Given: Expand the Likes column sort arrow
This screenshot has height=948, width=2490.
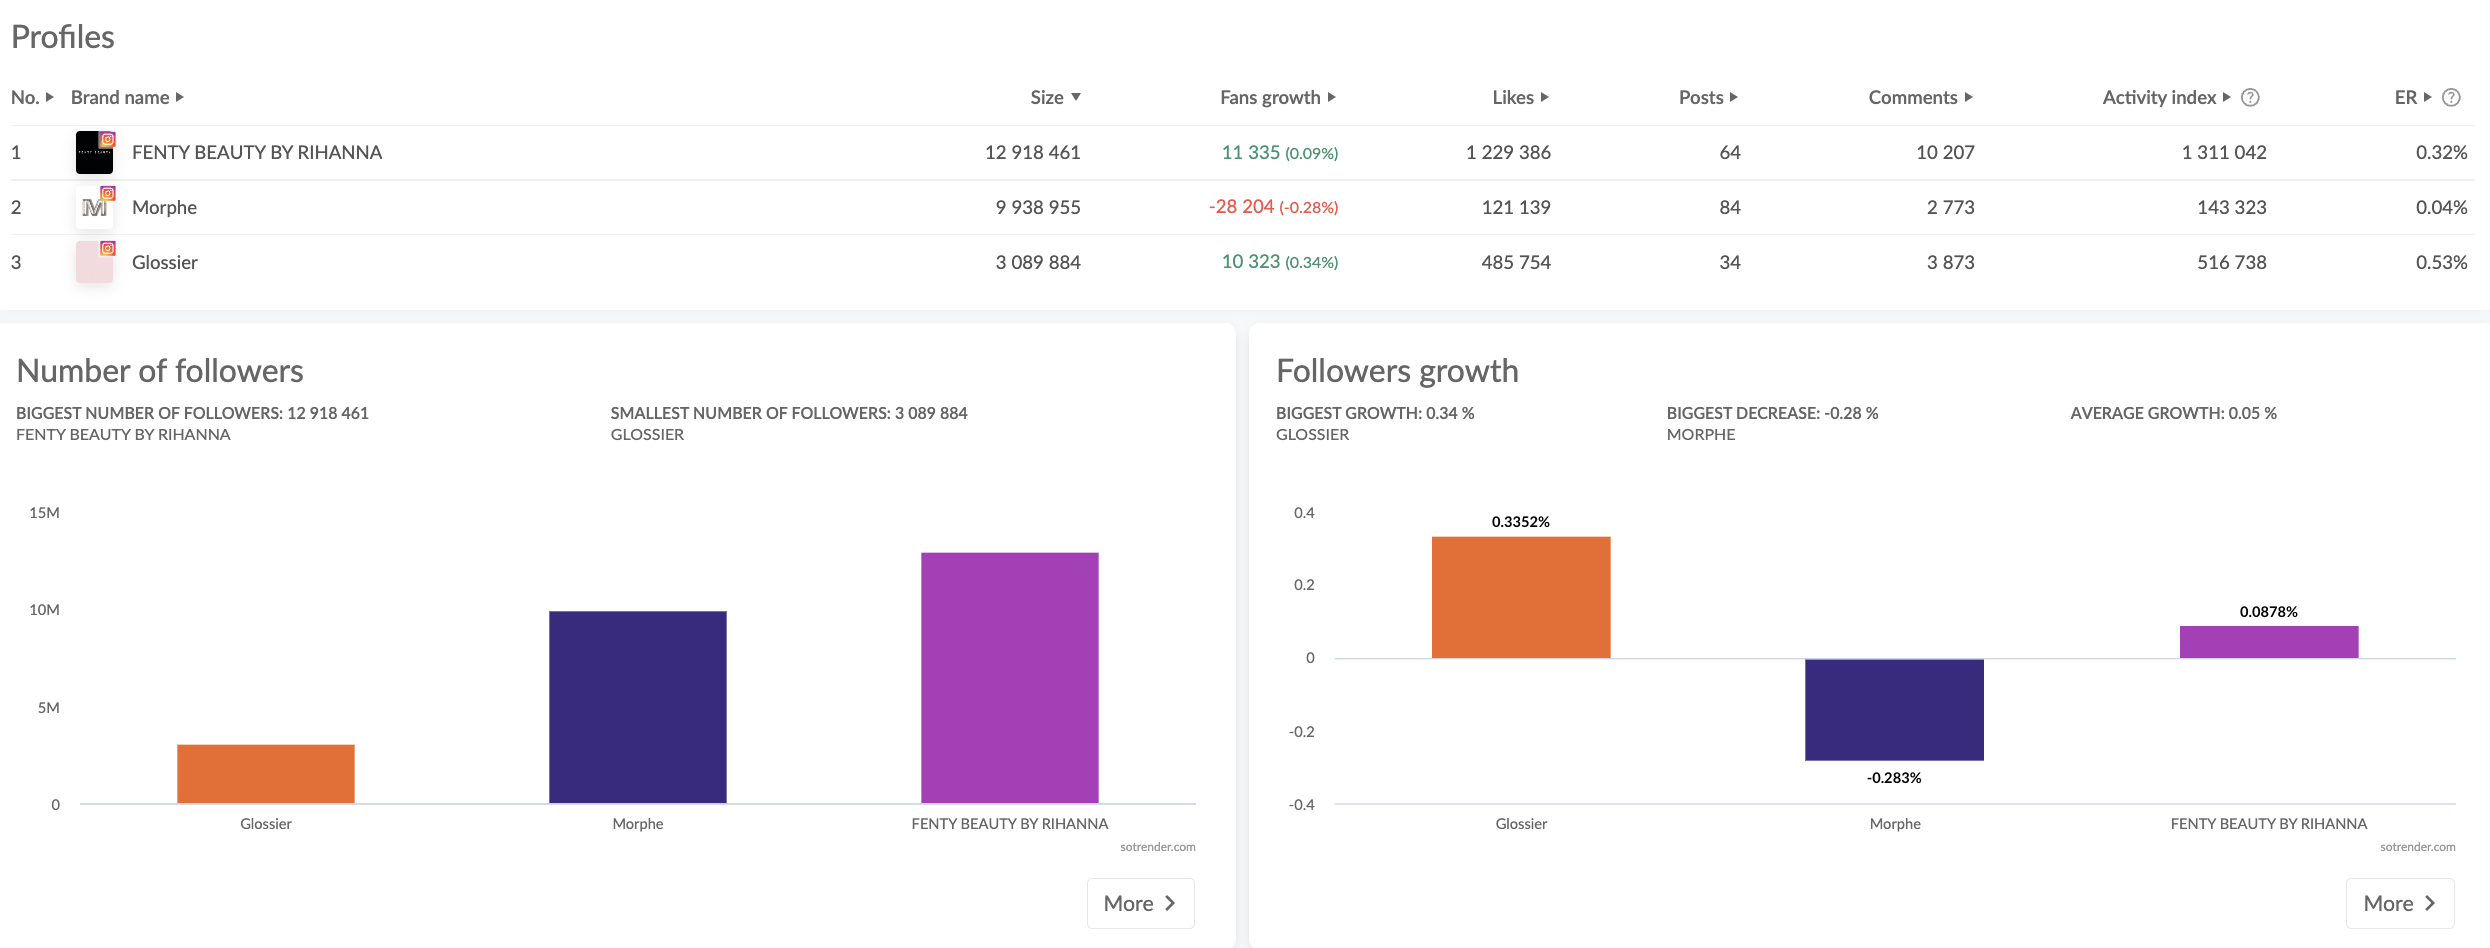Looking at the screenshot, I should (x=1544, y=97).
